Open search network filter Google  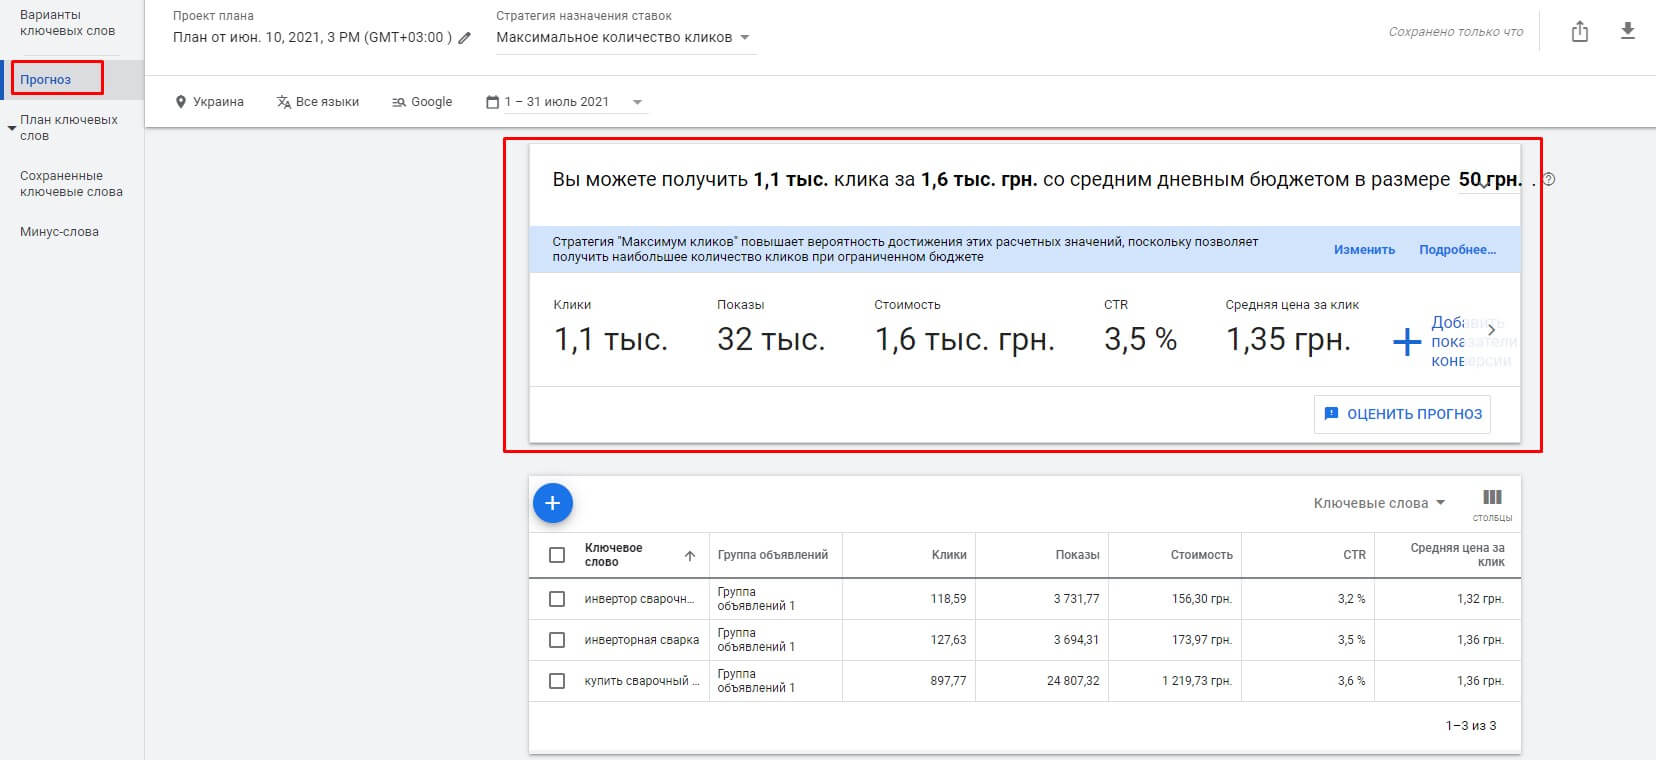[x=422, y=102]
